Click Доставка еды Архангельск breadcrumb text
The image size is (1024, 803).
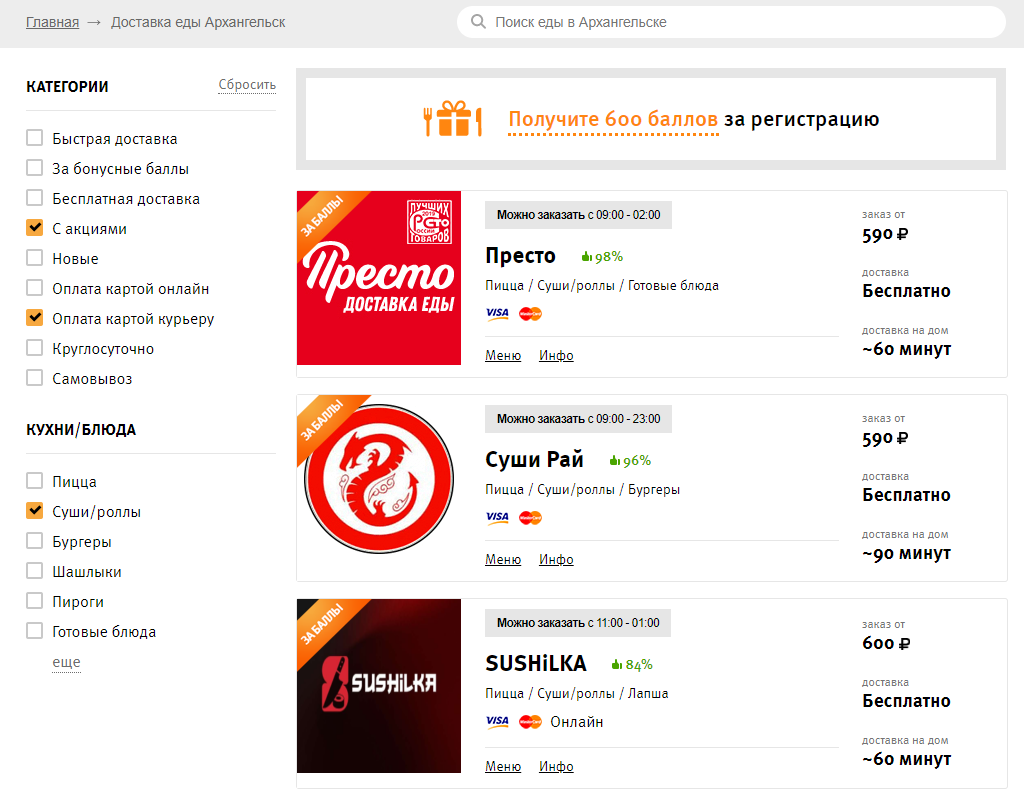pos(198,22)
